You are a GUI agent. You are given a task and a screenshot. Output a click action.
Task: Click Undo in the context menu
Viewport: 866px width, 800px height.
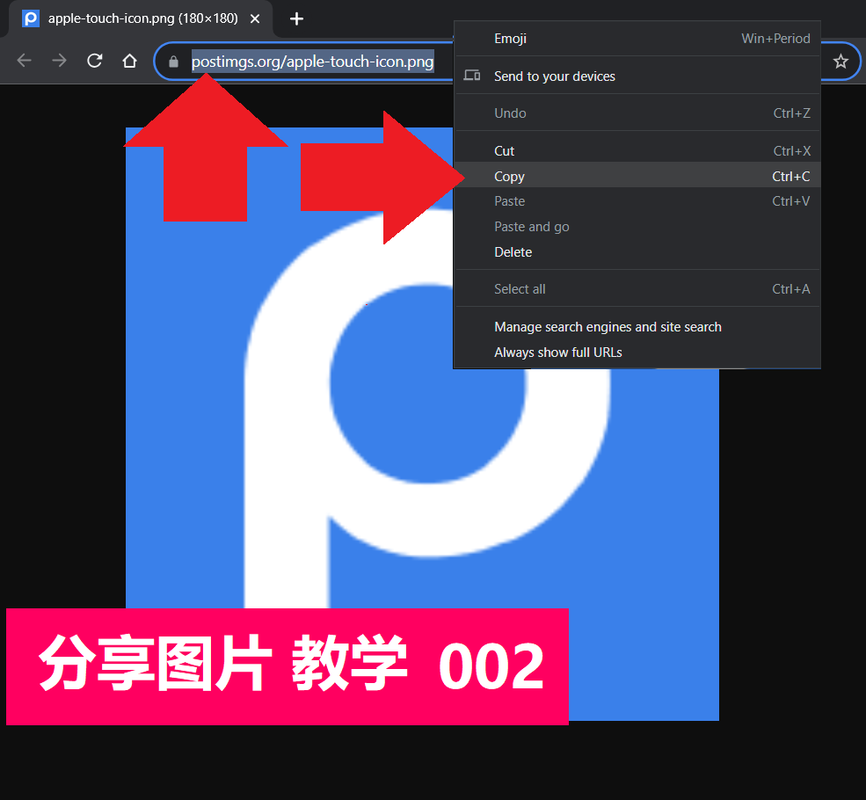(637, 113)
